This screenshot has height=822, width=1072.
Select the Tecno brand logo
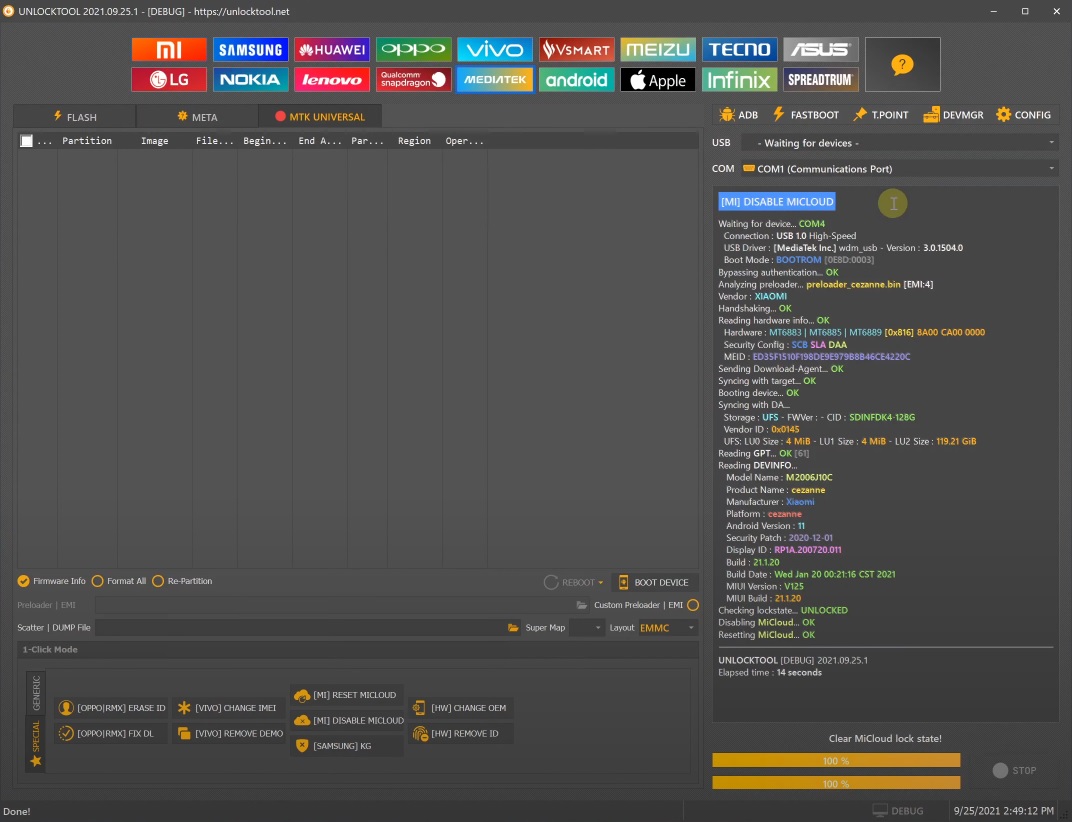coord(739,49)
